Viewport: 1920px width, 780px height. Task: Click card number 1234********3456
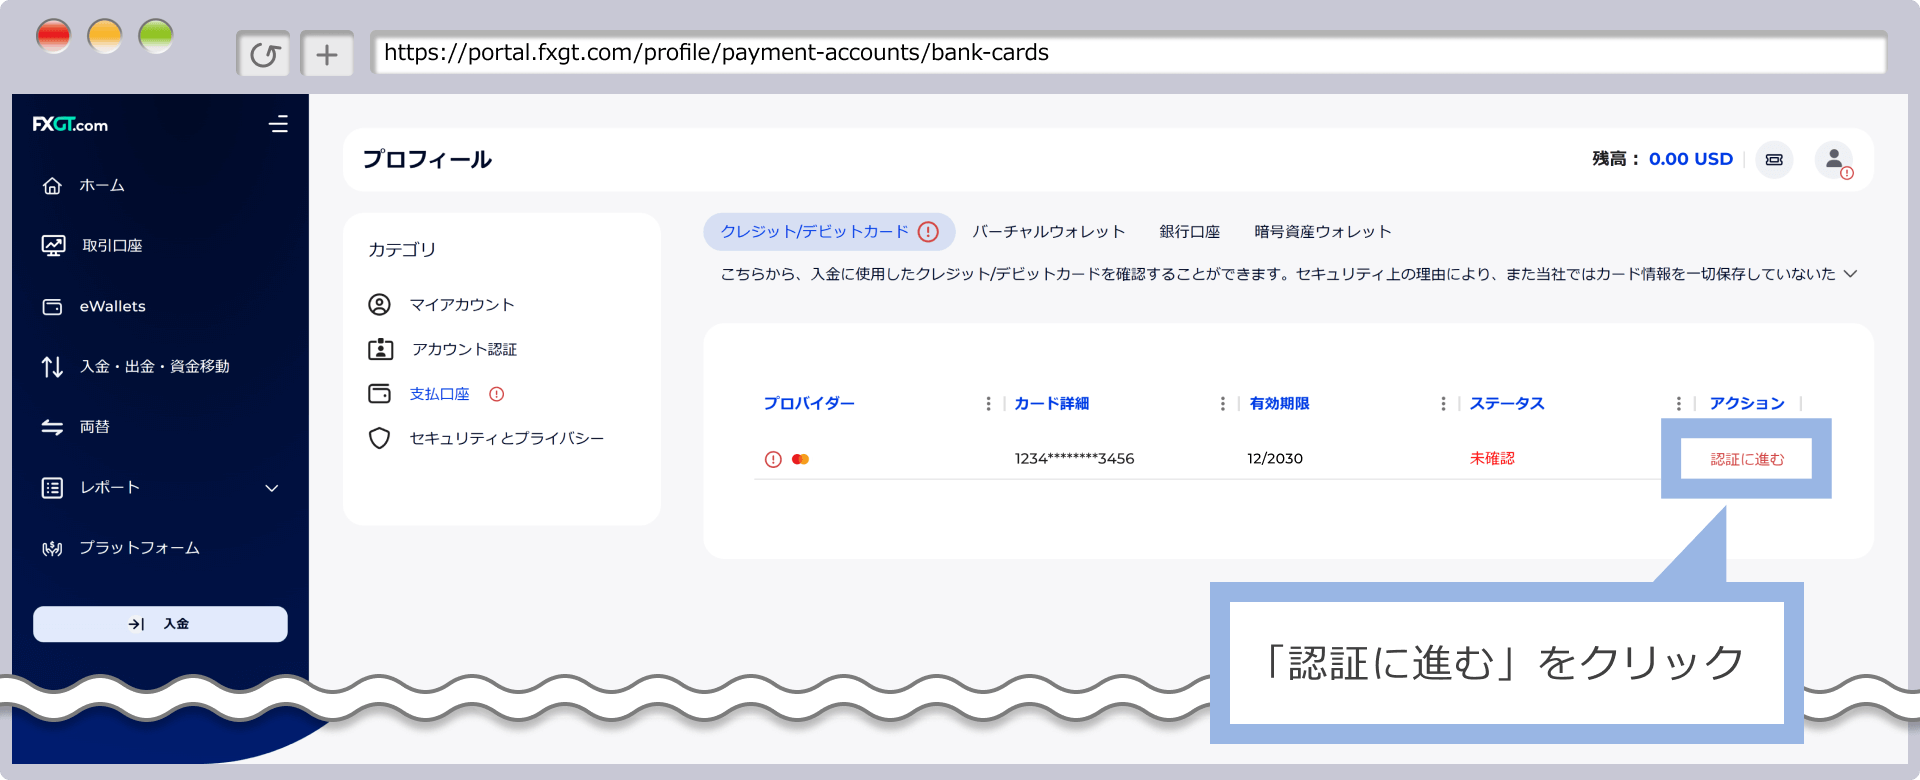[1075, 459]
